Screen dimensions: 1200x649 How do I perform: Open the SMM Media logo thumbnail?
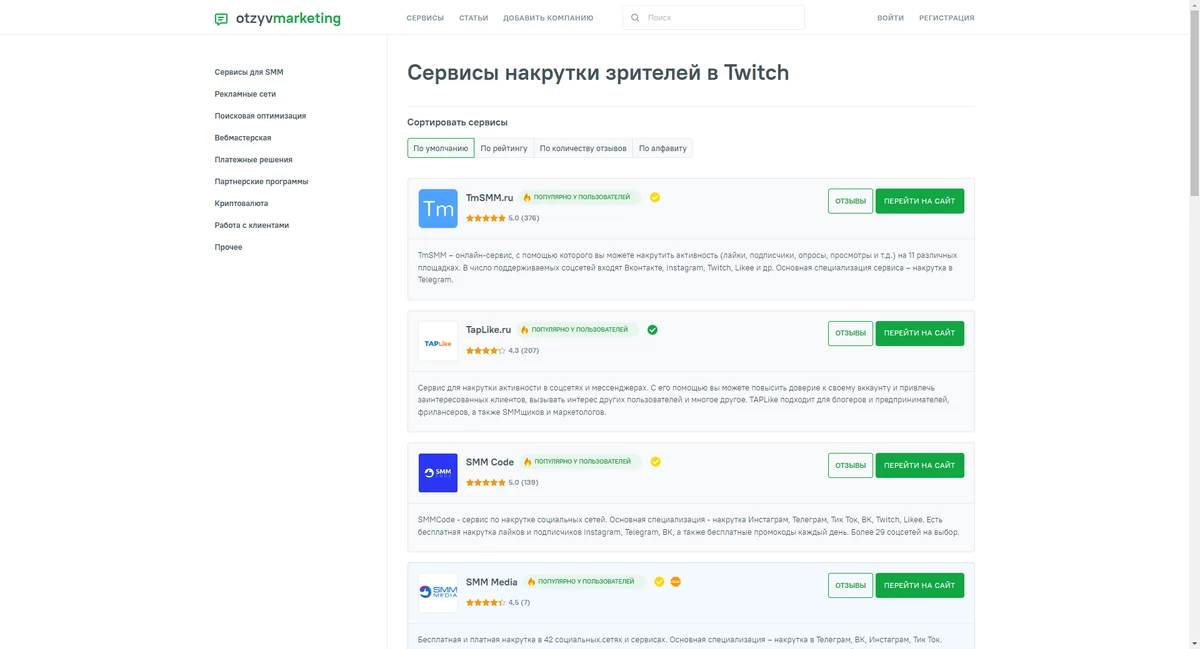pos(438,593)
